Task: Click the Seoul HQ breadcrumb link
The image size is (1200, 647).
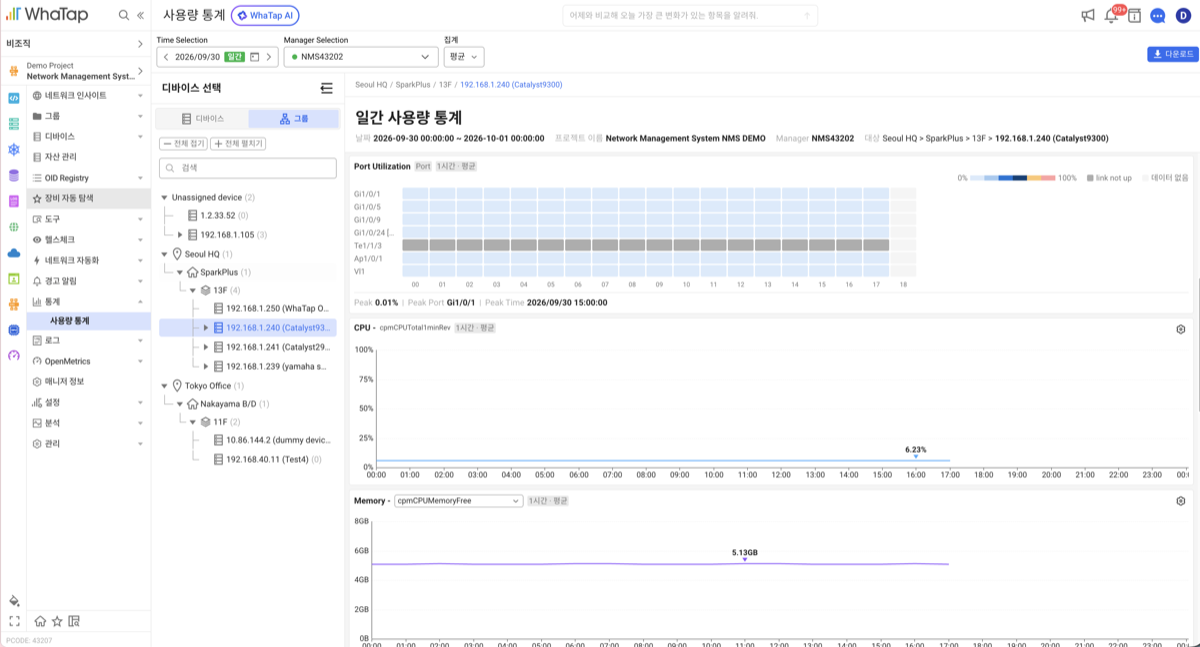Action: pos(371,85)
